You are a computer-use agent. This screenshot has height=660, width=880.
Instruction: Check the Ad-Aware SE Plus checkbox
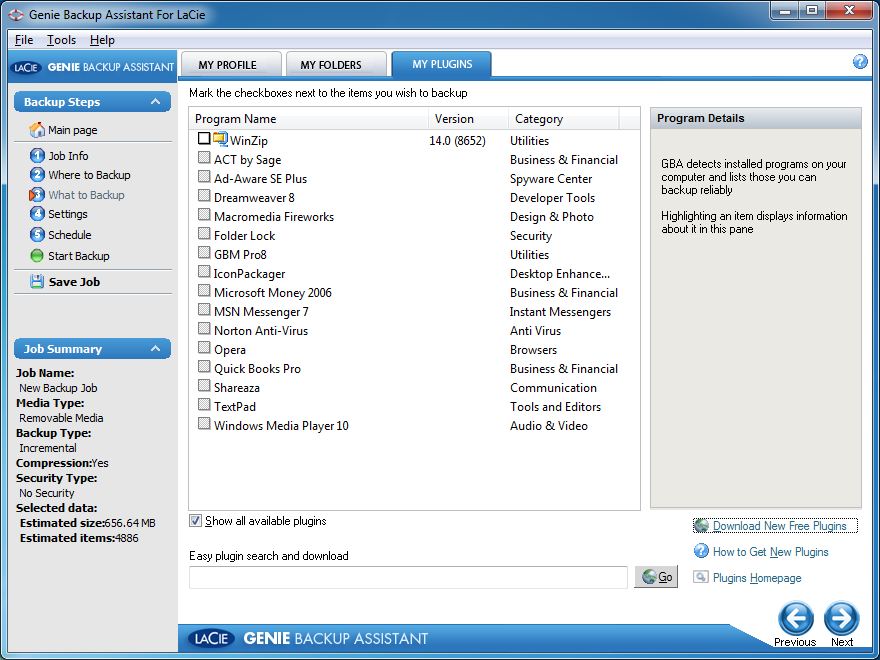(x=204, y=177)
